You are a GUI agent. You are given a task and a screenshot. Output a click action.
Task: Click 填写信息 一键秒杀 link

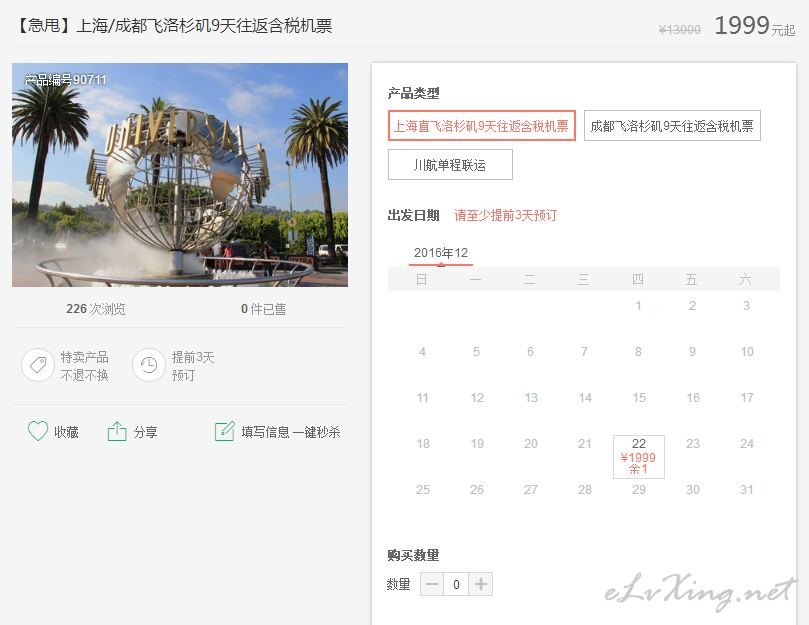coord(290,432)
